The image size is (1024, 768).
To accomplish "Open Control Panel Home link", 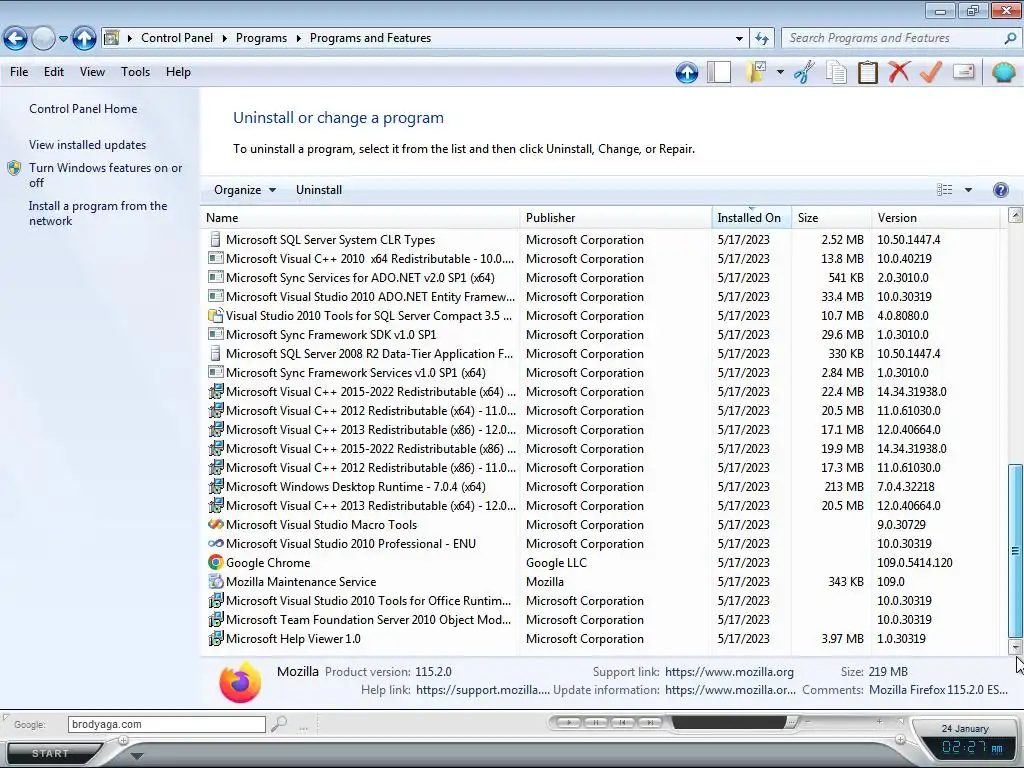I will (83, 109).
